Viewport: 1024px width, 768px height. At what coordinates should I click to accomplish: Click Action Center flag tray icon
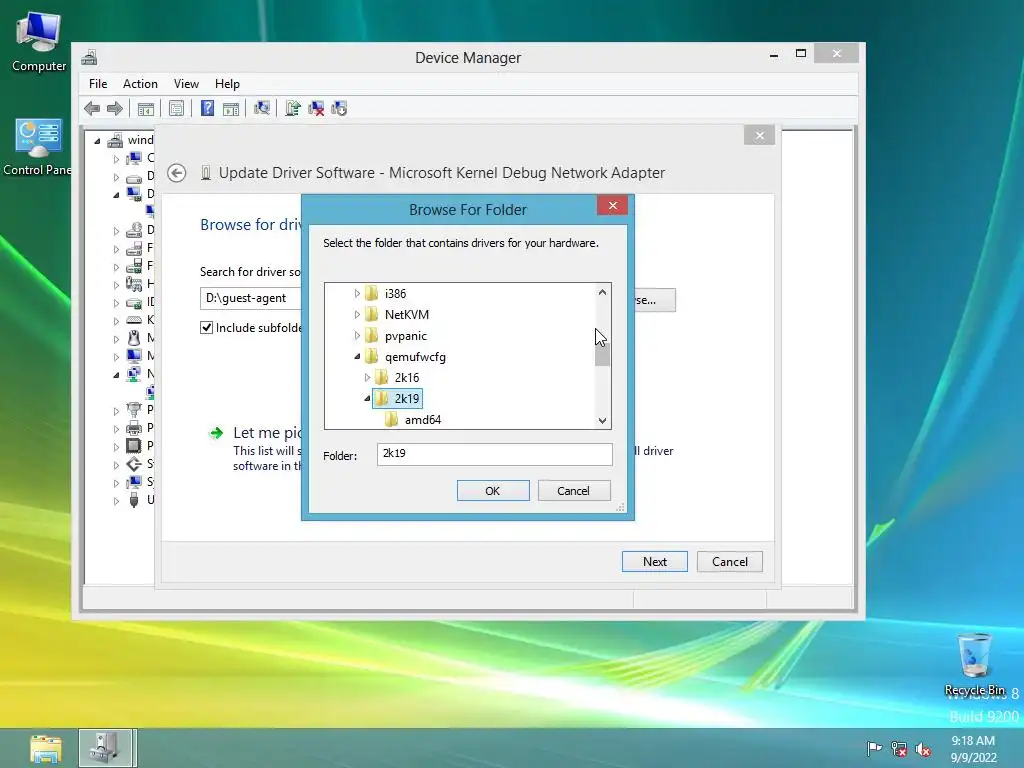tap(874, 748)
